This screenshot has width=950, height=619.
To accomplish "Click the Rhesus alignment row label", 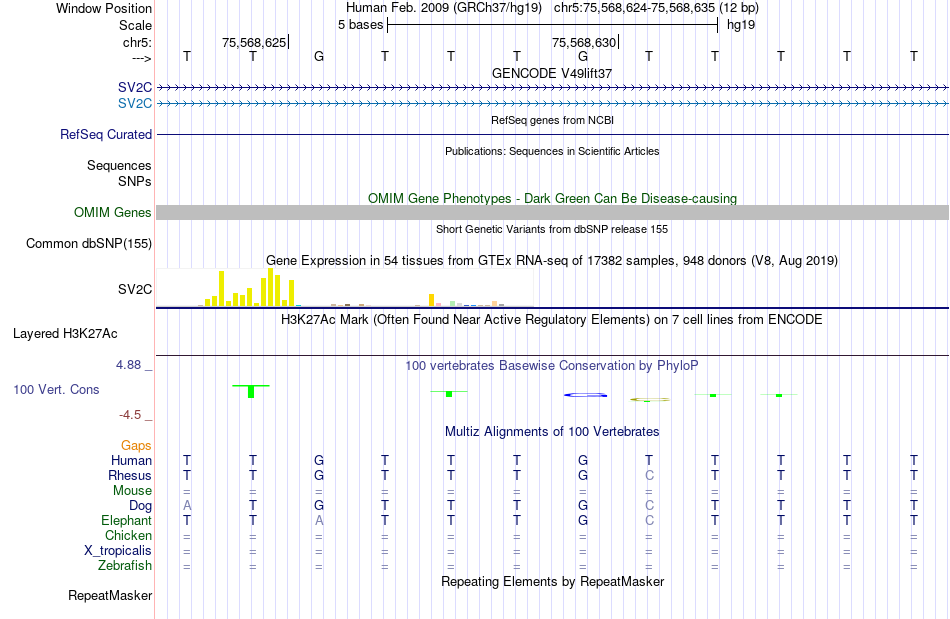I will pyautogui.click(x=130, y=475).
